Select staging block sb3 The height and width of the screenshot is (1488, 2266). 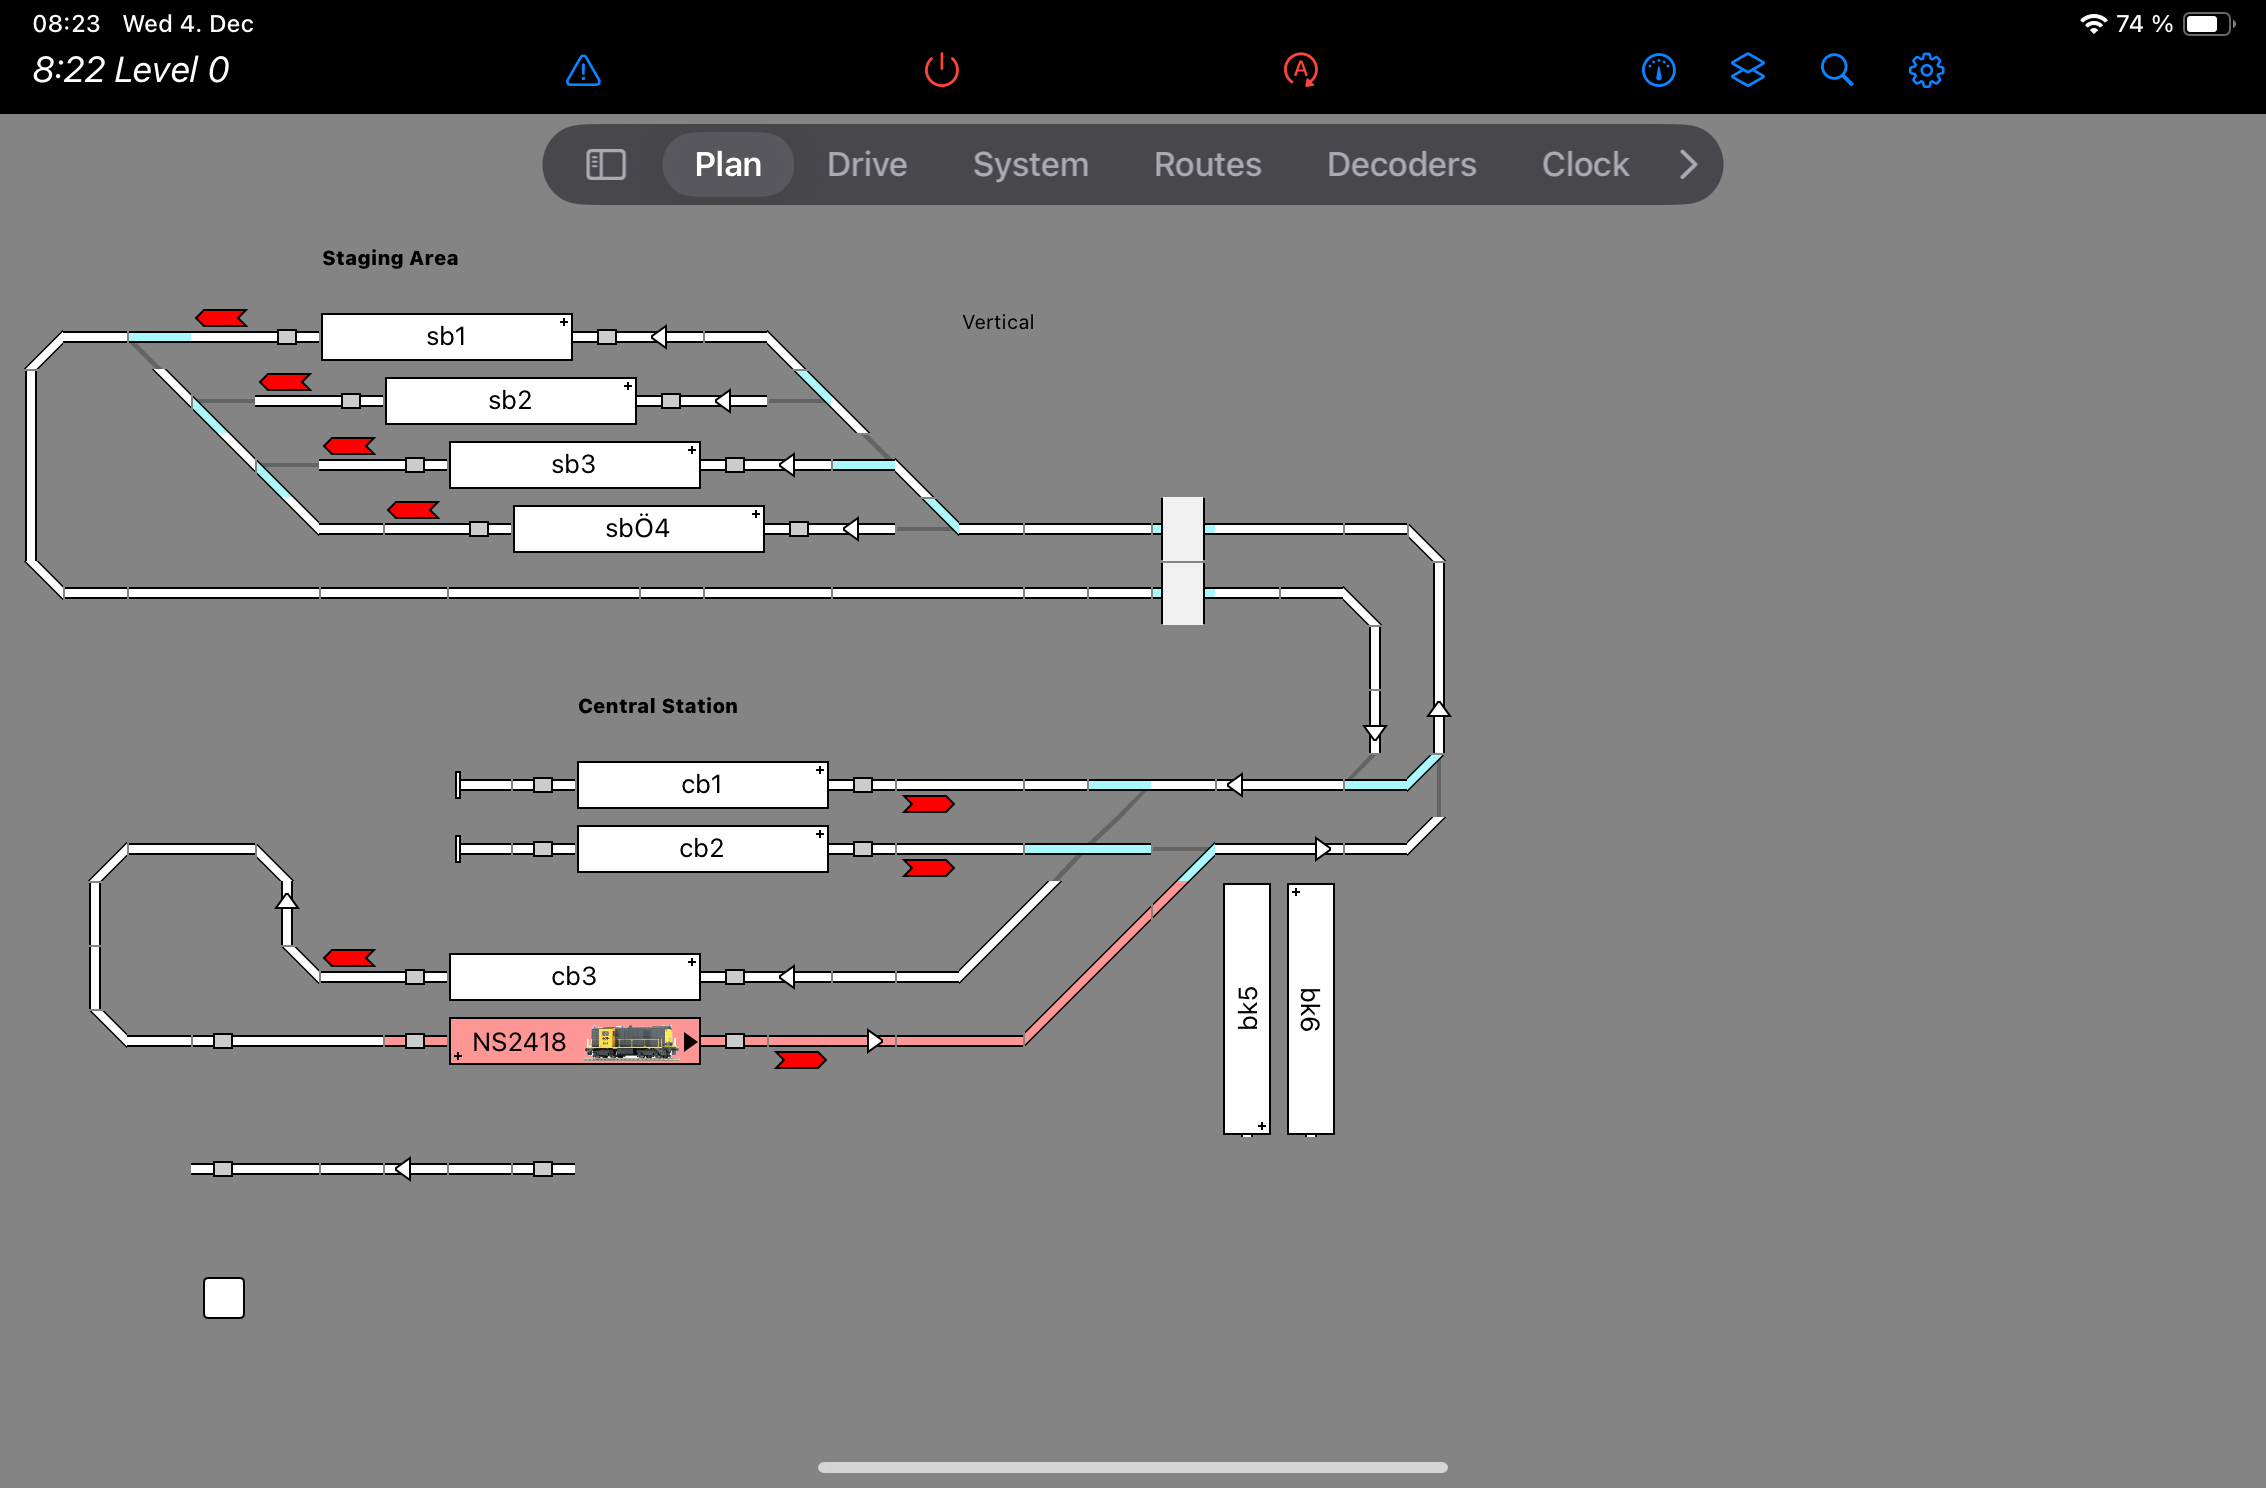pos(574,465)
